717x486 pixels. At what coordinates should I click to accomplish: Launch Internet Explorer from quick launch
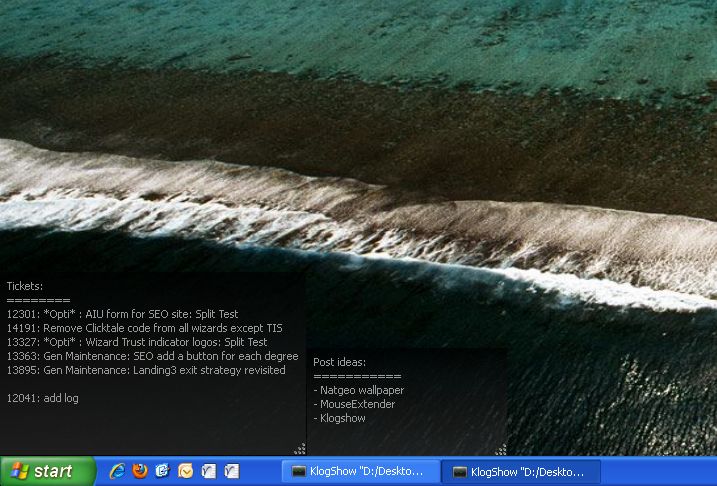coord(118,471)
